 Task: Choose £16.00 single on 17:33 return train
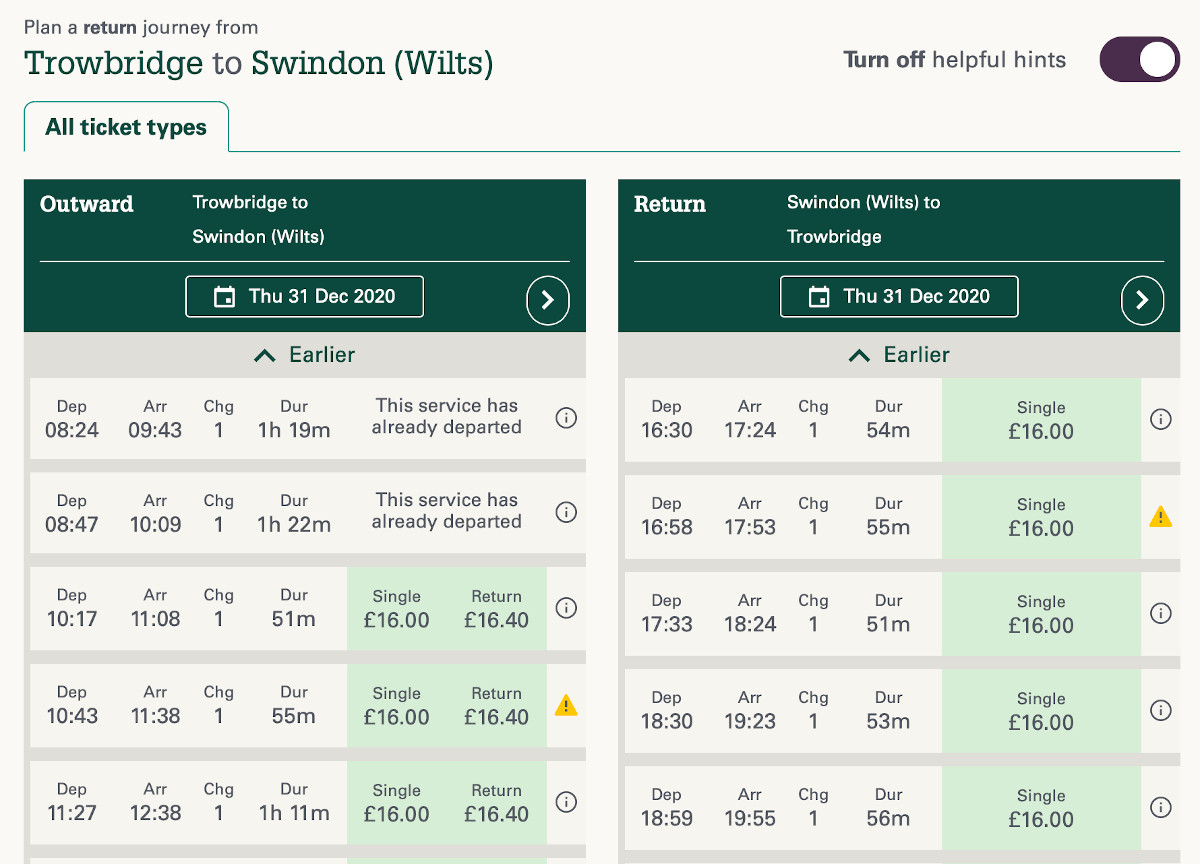pyautogui.click(x=1041, y=614)
